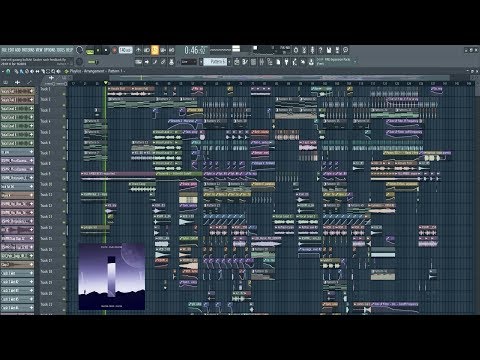Open the OPTIONS menu
The height and width of the screenshot is (360, 480).
[49, 50]
